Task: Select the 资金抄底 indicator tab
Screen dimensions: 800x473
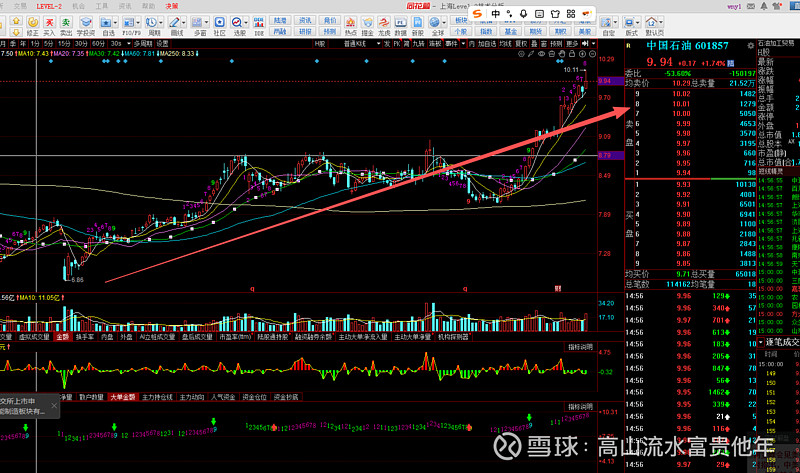Action: 286,397
